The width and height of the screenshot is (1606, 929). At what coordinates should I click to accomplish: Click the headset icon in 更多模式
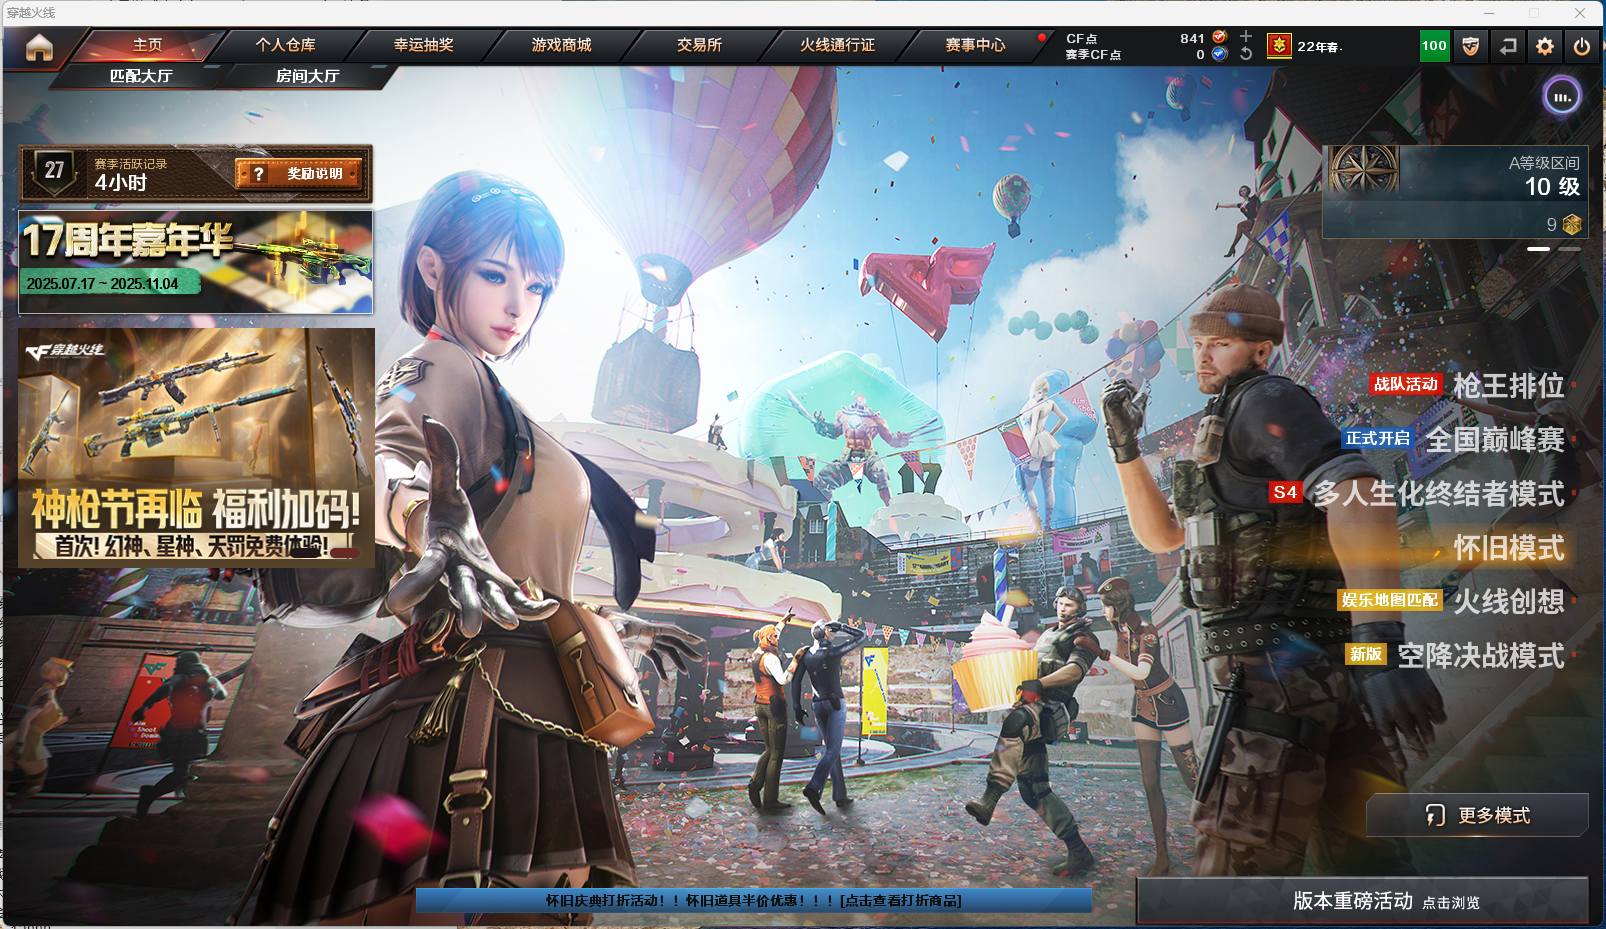[1435, 815]
